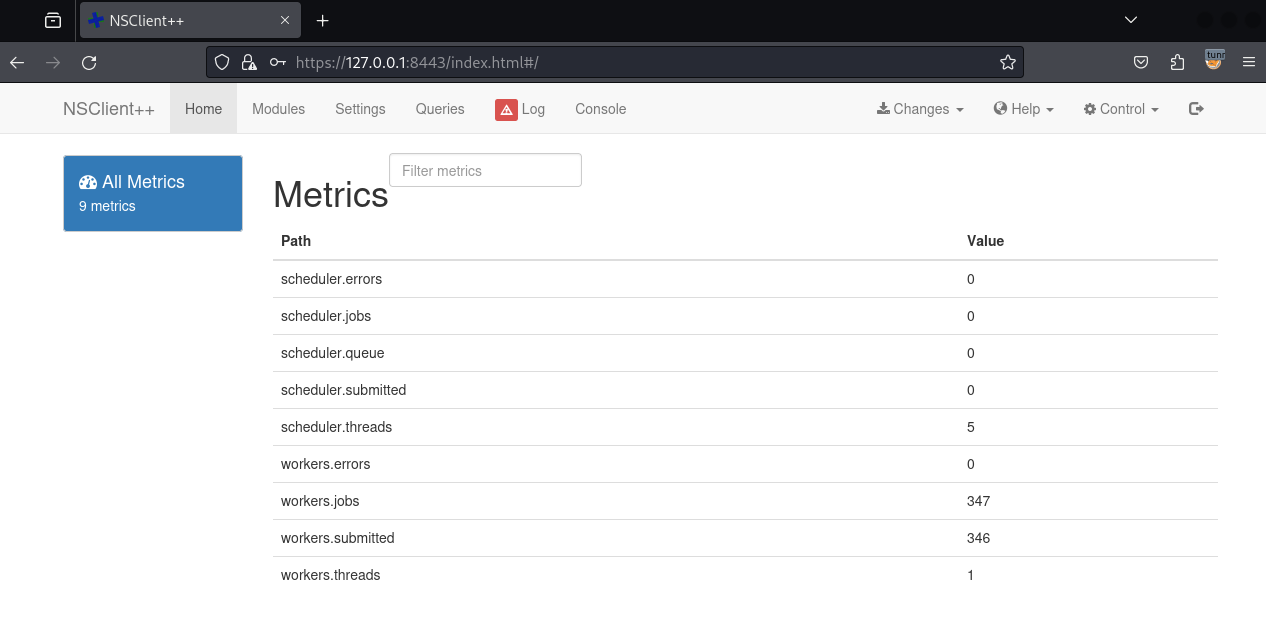1266x623 pixels.
Task: Focus the Filter metrics input field
Action: click(x=485, y=170)
